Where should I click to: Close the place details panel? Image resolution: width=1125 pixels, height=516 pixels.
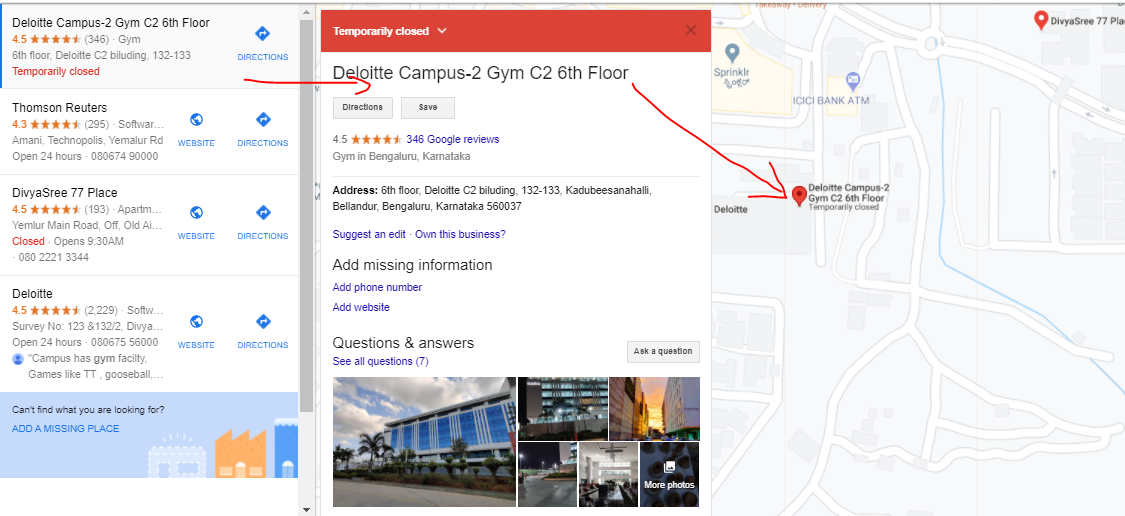[691, 30]
